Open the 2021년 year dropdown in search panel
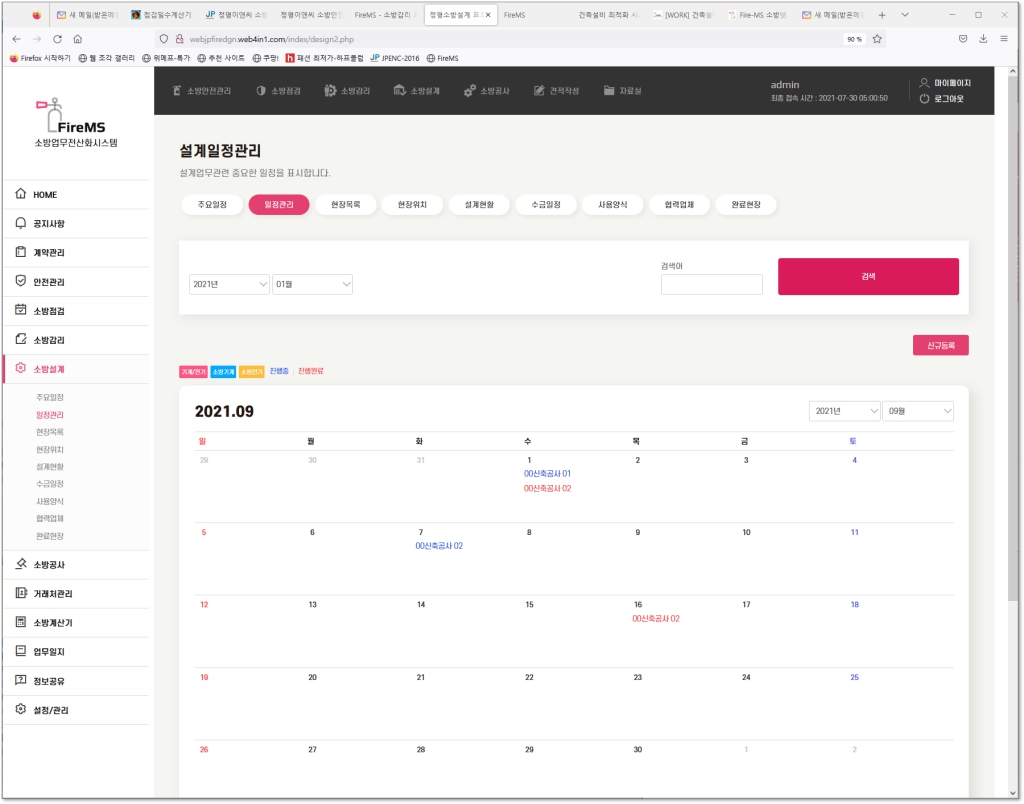 pos(229,285)
